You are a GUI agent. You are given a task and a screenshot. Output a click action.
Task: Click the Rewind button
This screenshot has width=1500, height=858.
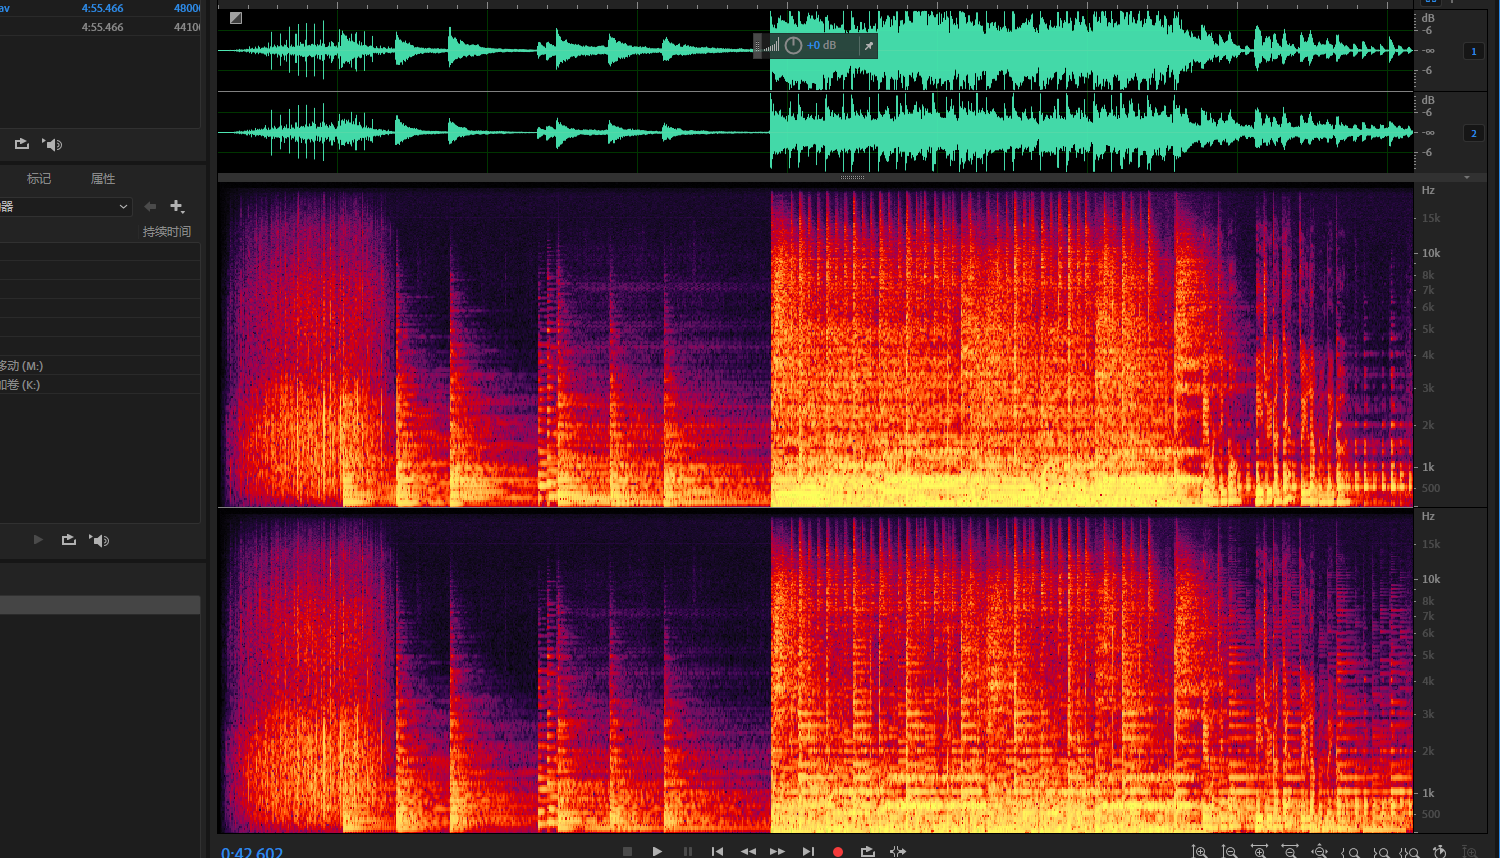click(x=747, y=851)
